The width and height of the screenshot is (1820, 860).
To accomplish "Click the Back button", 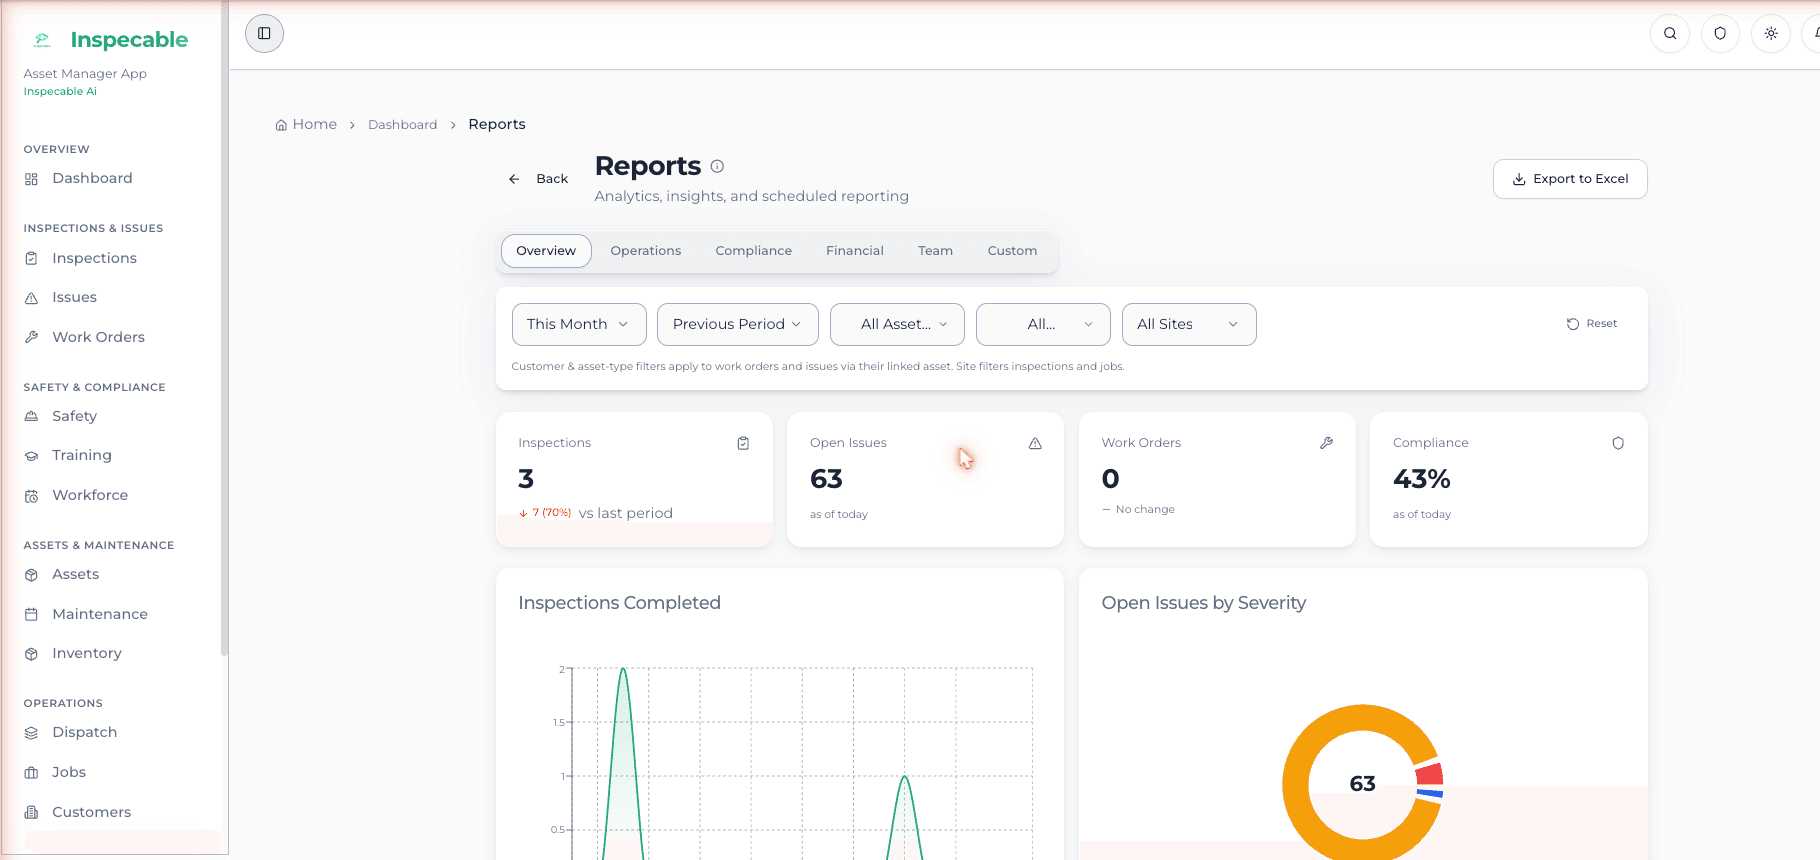I will (538, 179).
